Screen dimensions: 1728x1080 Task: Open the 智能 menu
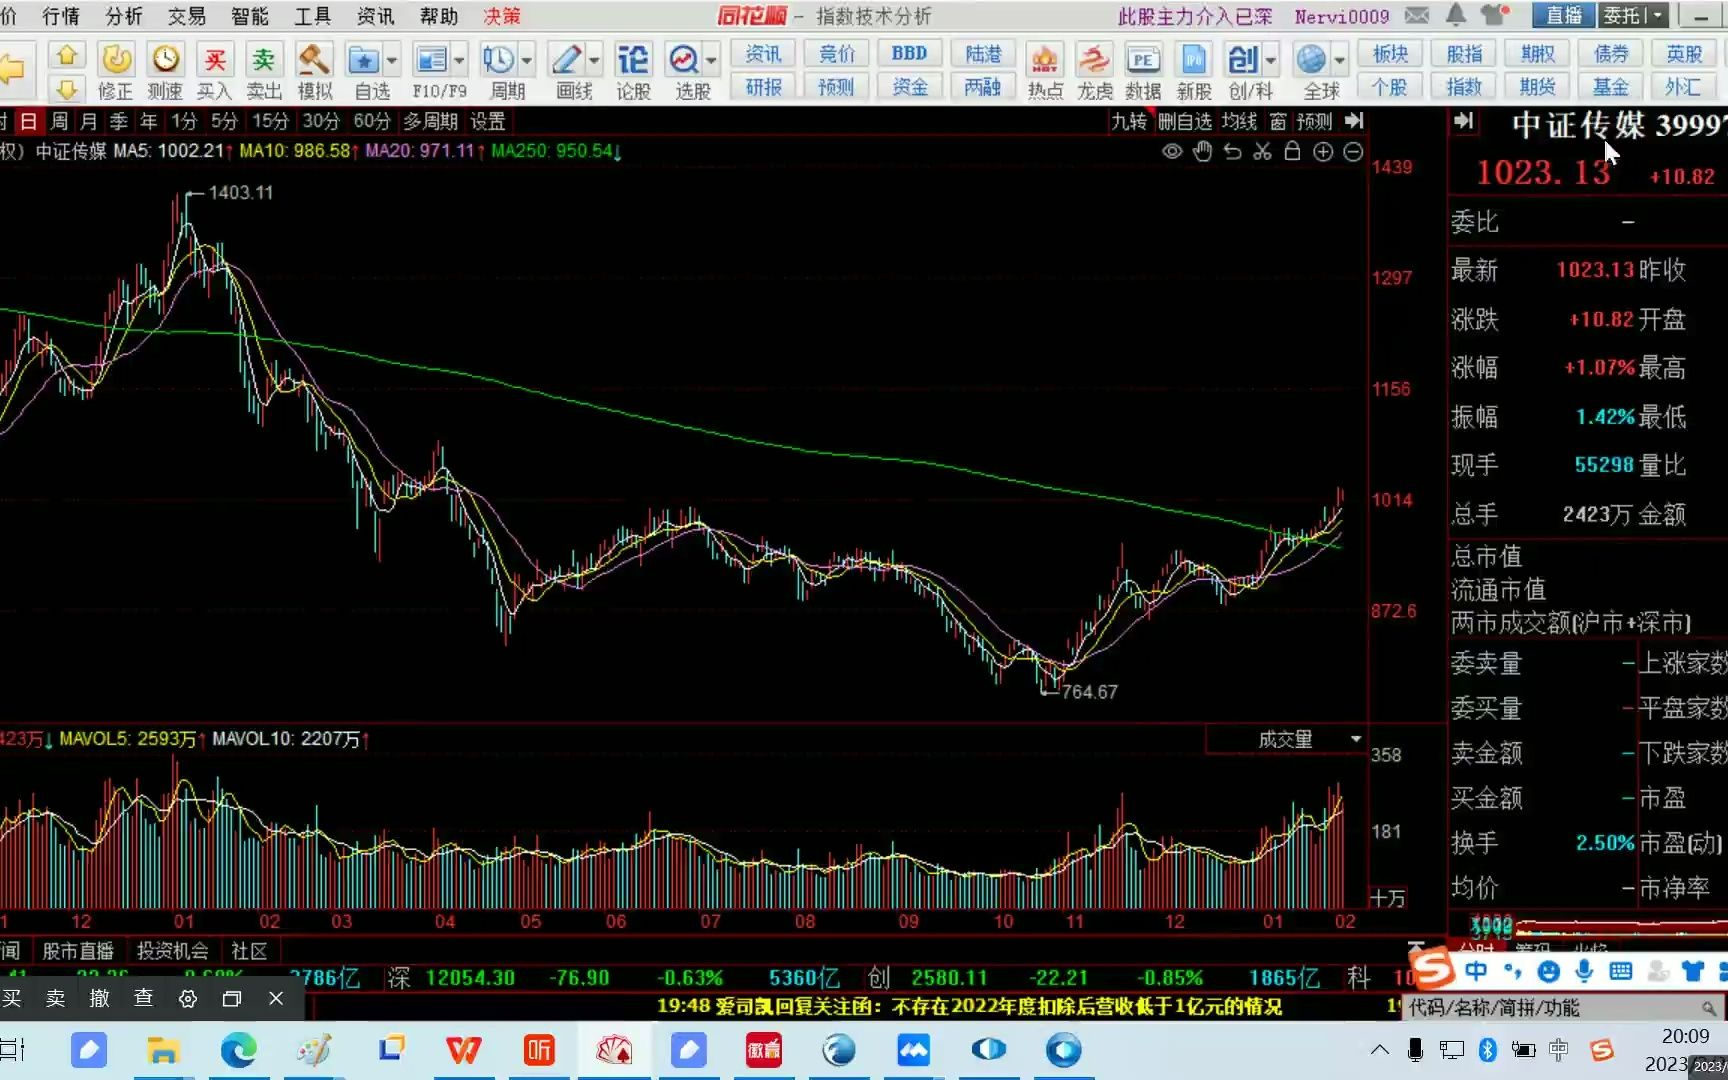[250, 15]
